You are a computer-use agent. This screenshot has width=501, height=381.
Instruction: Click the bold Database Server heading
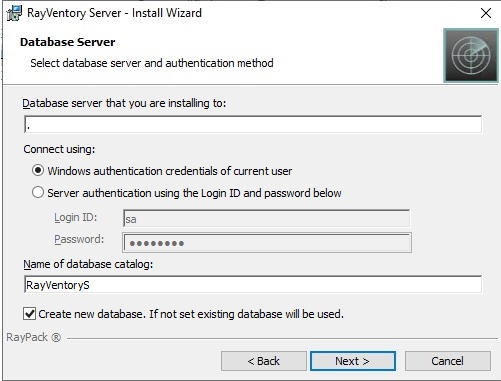pyautogui.click(x=68, y=42)
